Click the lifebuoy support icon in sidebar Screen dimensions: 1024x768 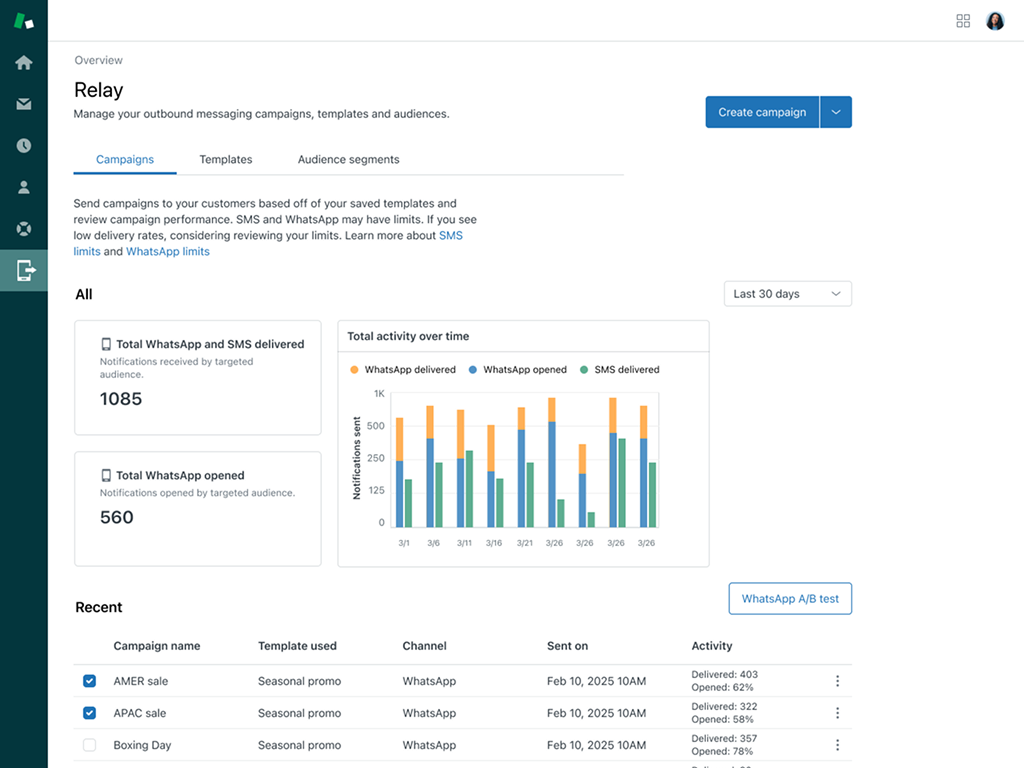[24, 228]
